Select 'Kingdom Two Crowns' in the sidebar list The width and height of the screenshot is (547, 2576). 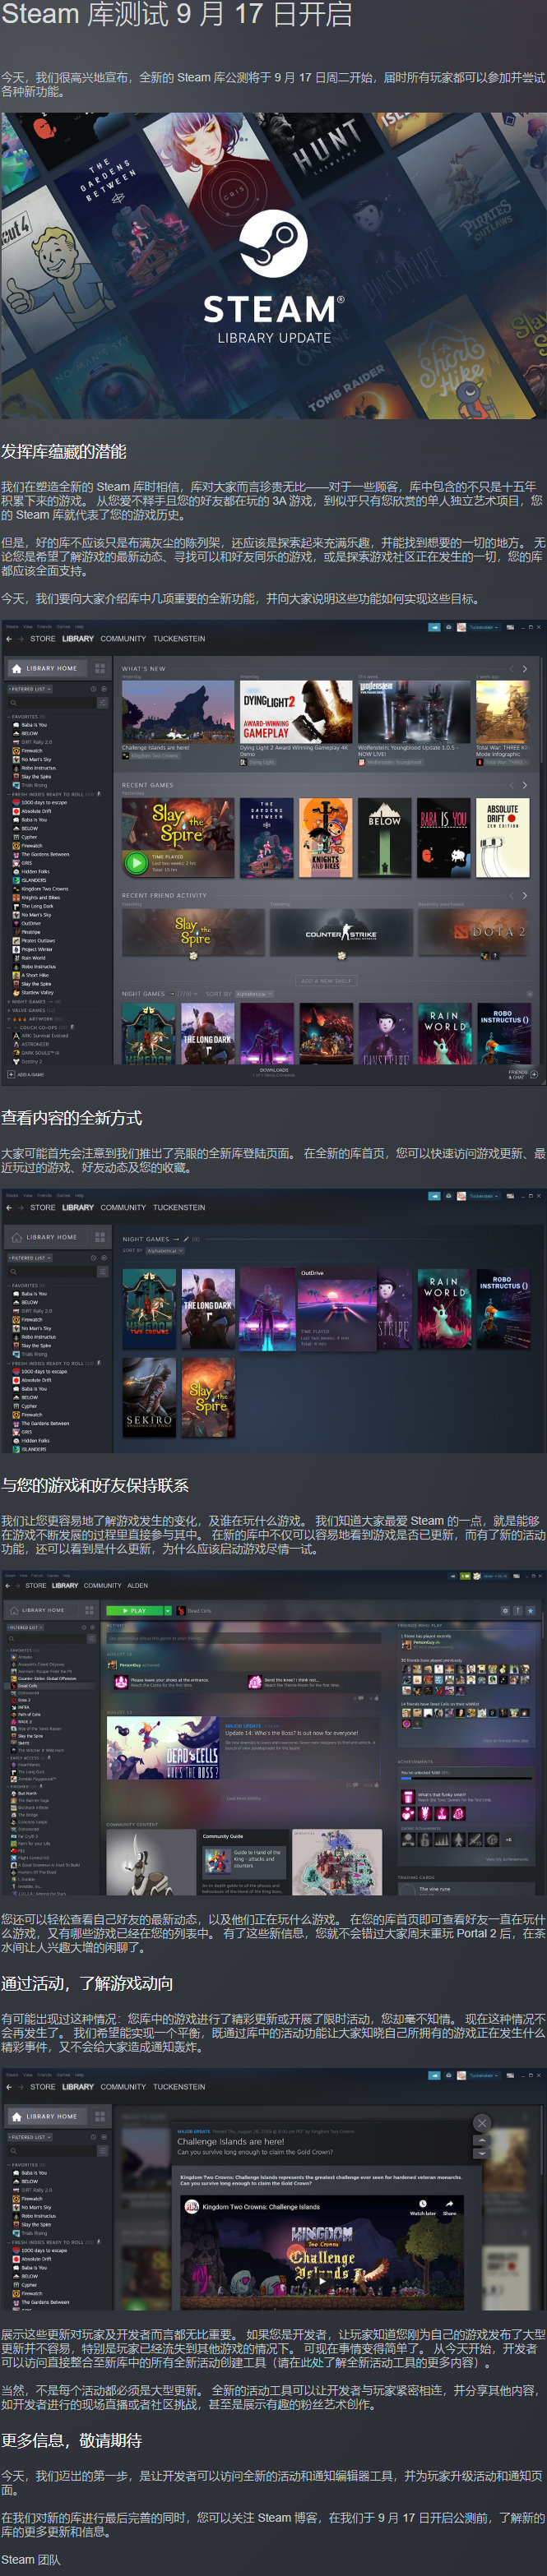(x=45, y=888)
